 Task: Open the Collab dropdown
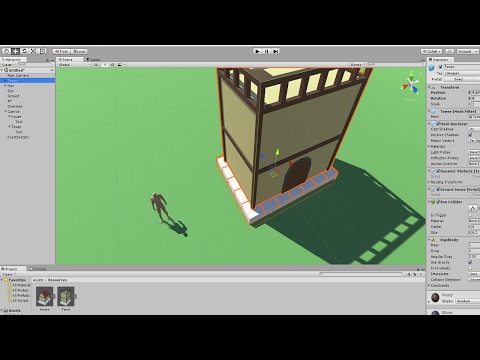(x=431, y=51)
